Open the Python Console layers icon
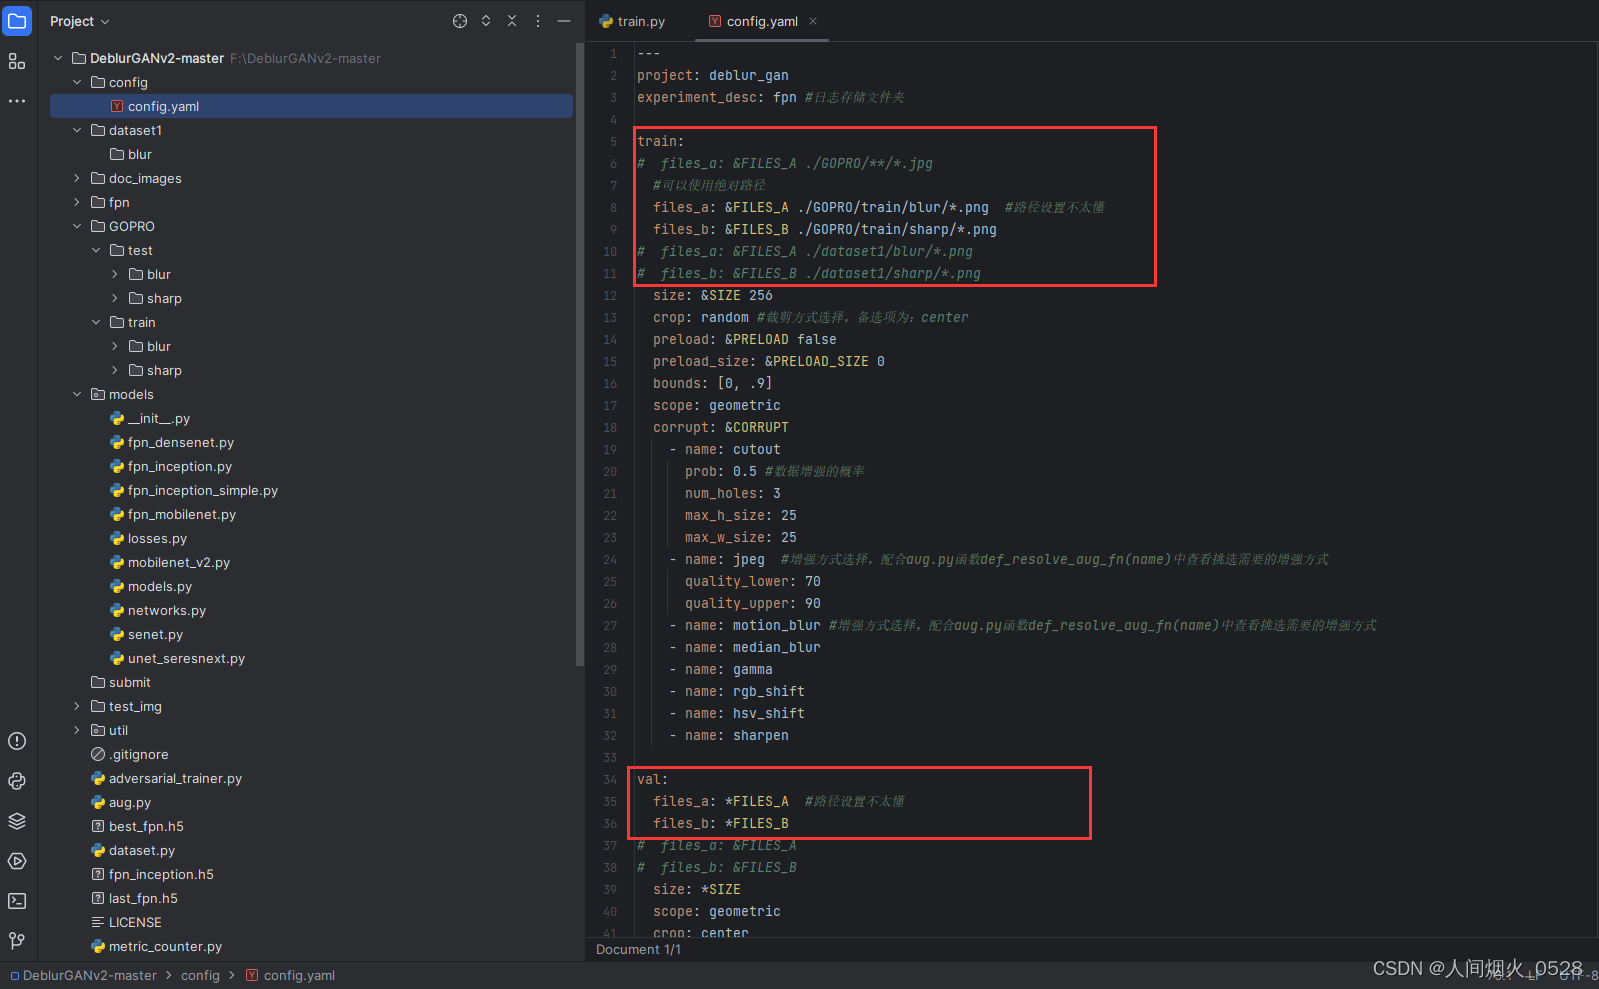The width and height of the screenshot is (1599, 989). 17,821
